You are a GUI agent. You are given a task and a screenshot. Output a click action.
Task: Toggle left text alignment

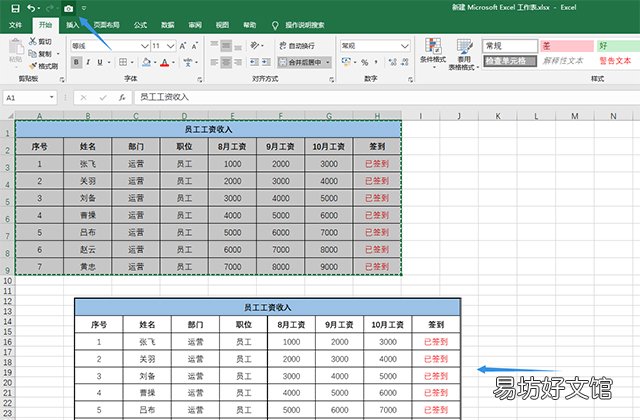pos(214,62)
